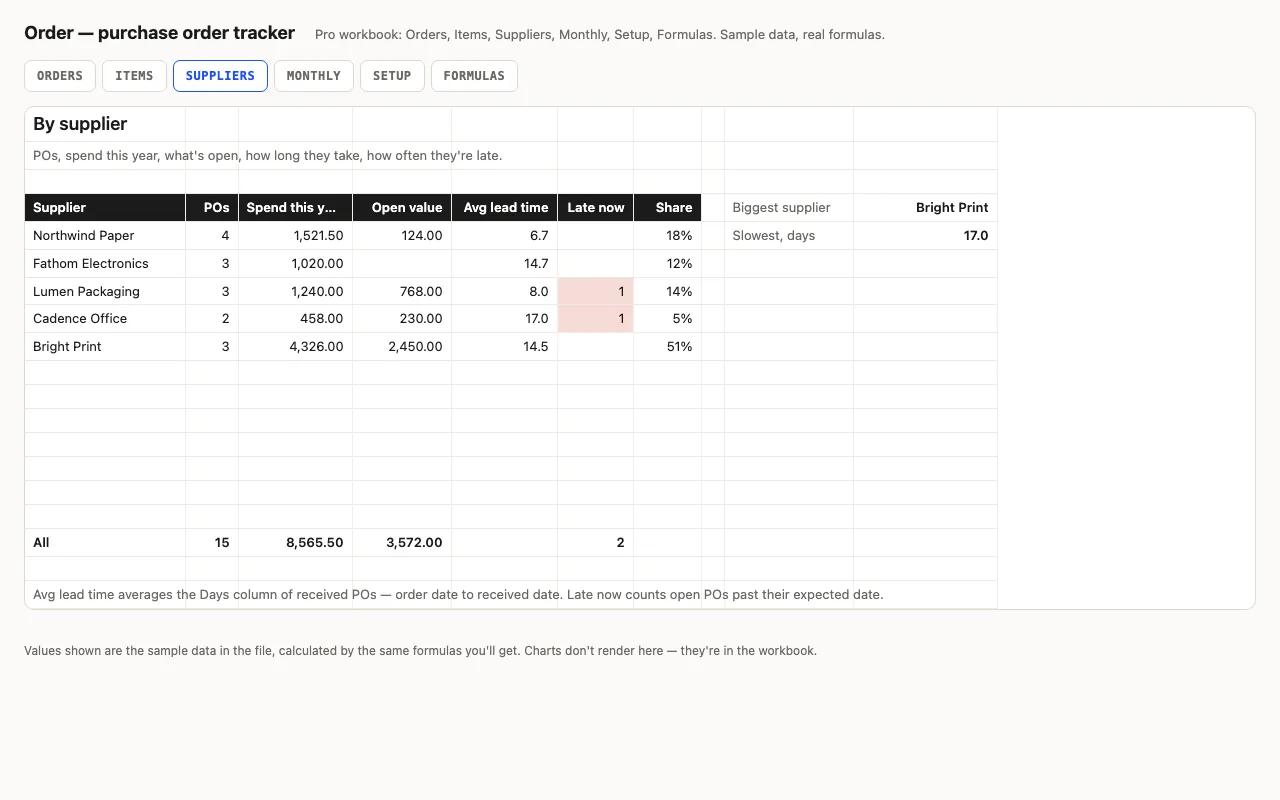Switch to the Items tab
The image size is (1280, 800).
(x=134, y=76)
